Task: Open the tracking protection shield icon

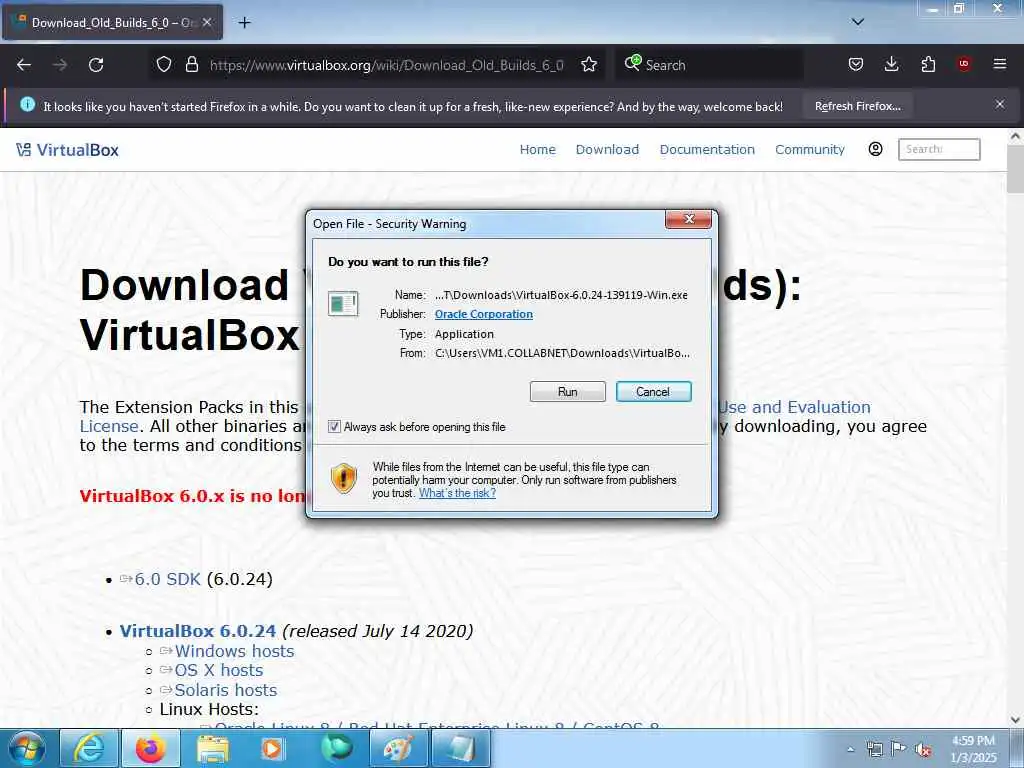Action: pos(164,65)
